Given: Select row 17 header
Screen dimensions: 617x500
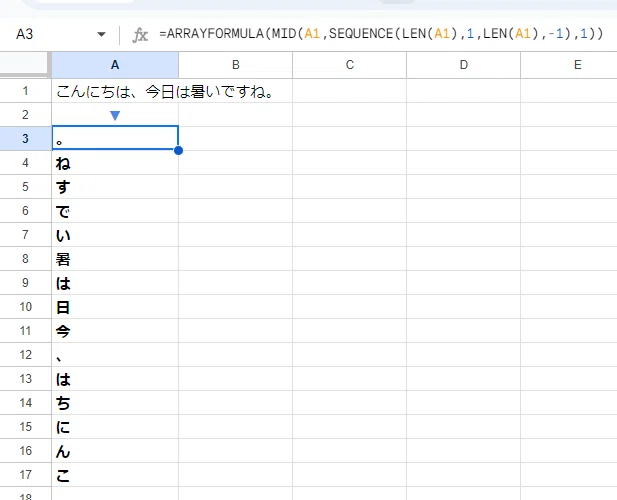Looking at the screenshot, I should point(26,474).
